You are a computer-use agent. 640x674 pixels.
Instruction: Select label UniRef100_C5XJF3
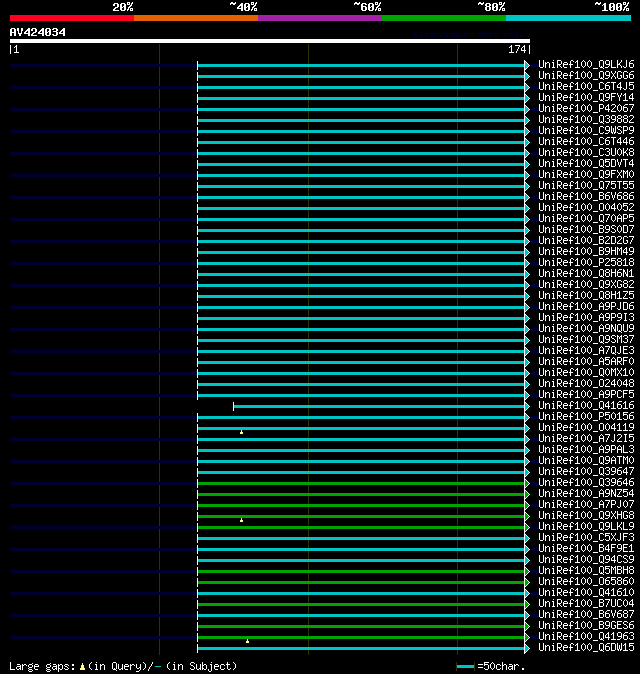tap(586, 538)
